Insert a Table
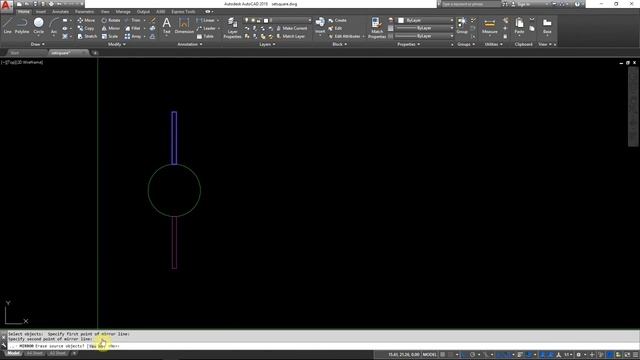The image size is (640, 360). (x=205, y=36)
